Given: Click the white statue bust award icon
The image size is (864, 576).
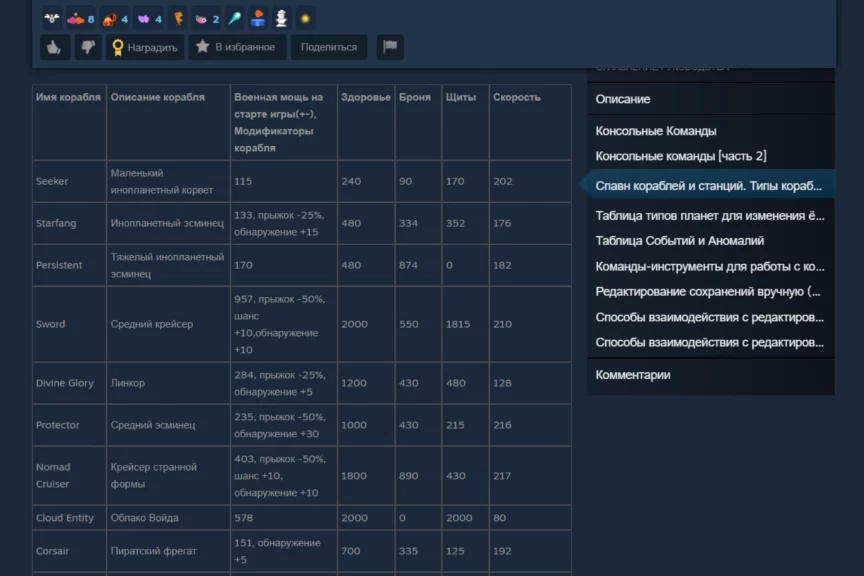Looking at the screenshot, I should [281, 18].
